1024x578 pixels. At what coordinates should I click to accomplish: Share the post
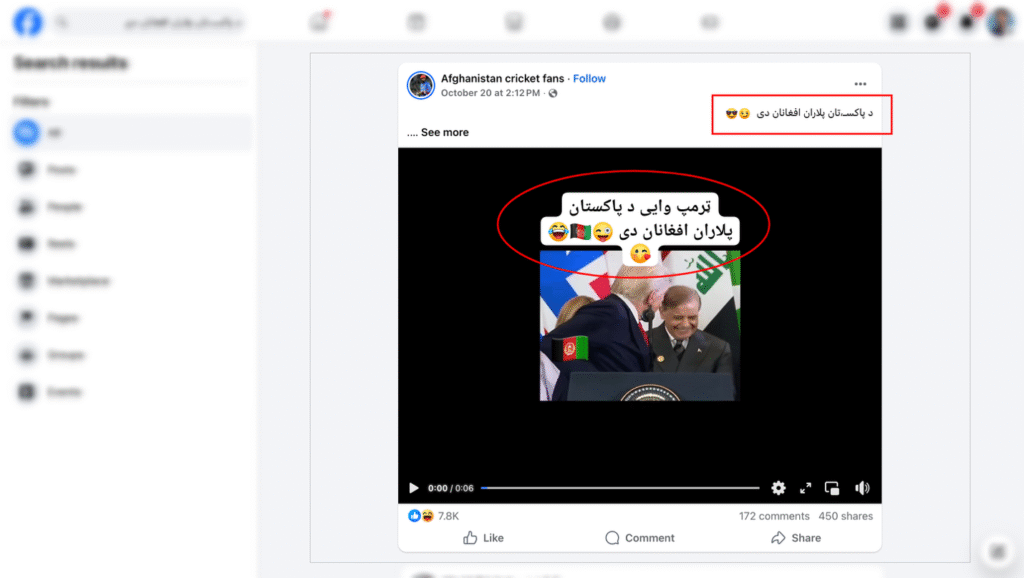pyautogui.click(x=796, y=538)
